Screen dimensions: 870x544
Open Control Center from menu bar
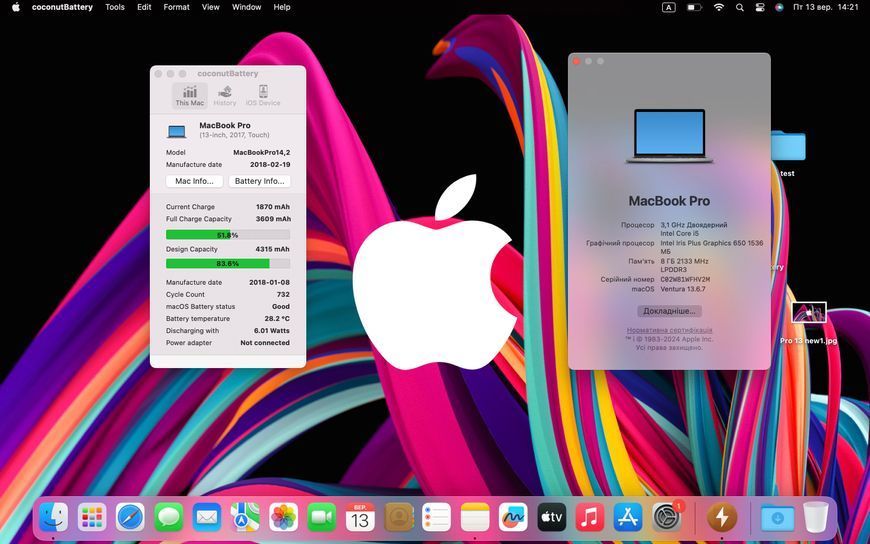tap(760, 7)
